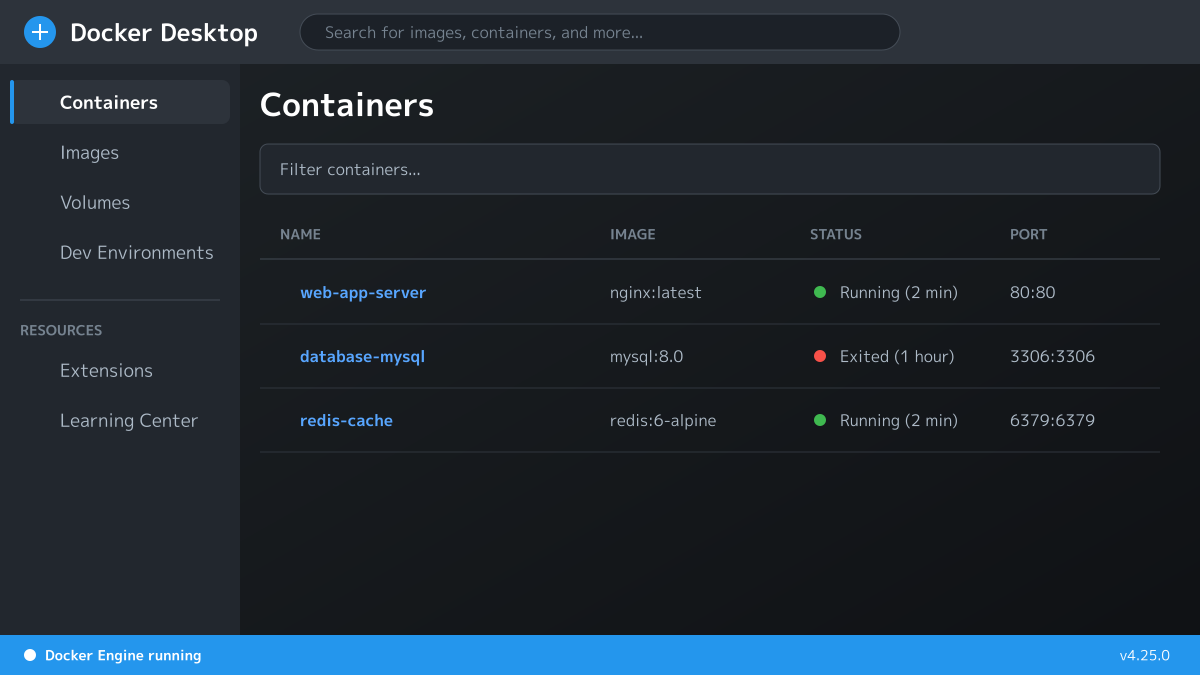The image size is (1200, 675).
Task: Click the white Docker Engine status dot
Action: (x=30, y=655)
